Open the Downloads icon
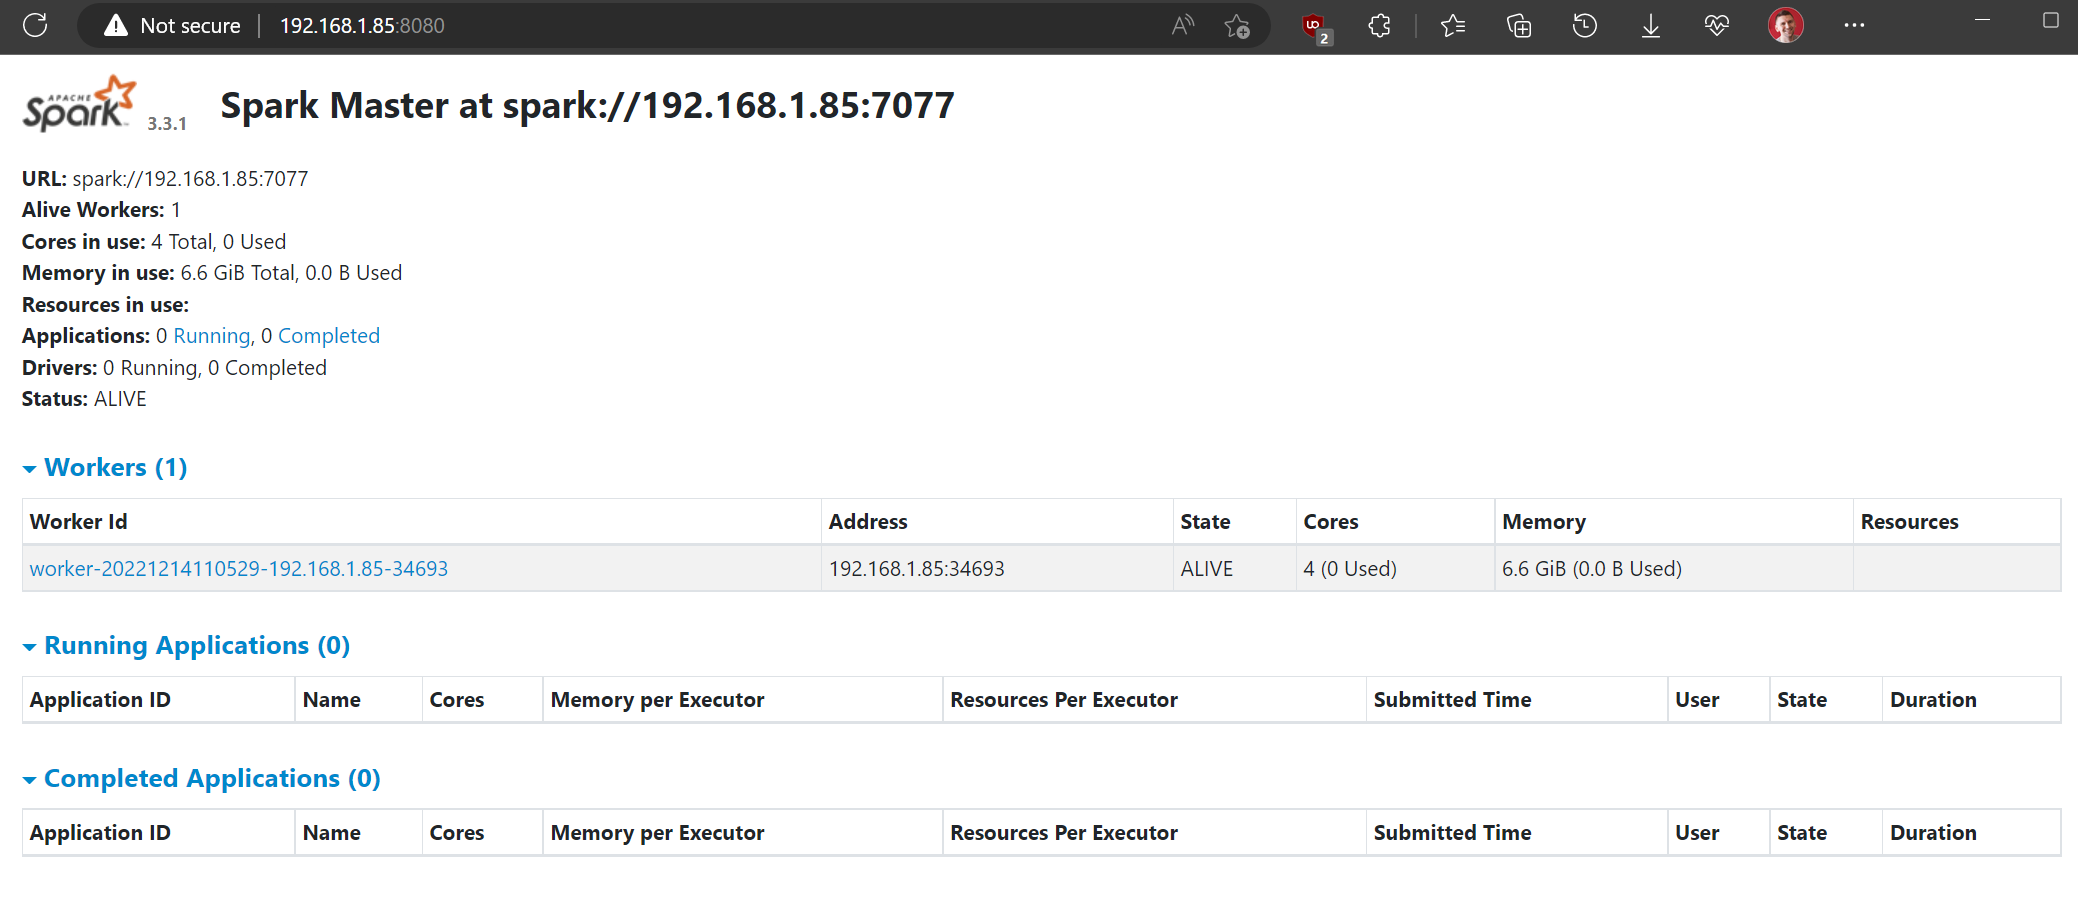Image resolution: width=2078 pixels, height=906 pixels. [x=1651, y=26]
